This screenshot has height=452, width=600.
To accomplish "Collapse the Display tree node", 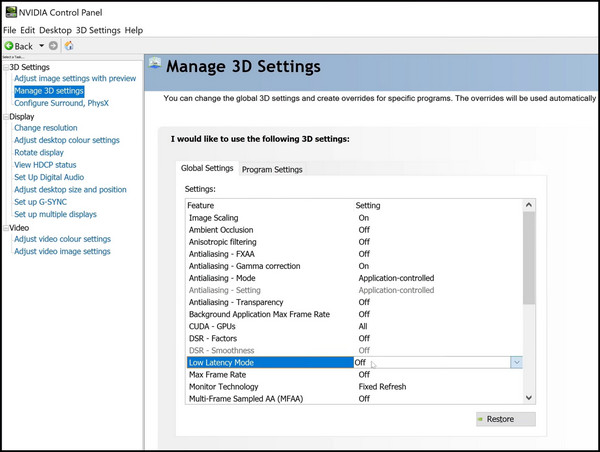I will point(6,117).
